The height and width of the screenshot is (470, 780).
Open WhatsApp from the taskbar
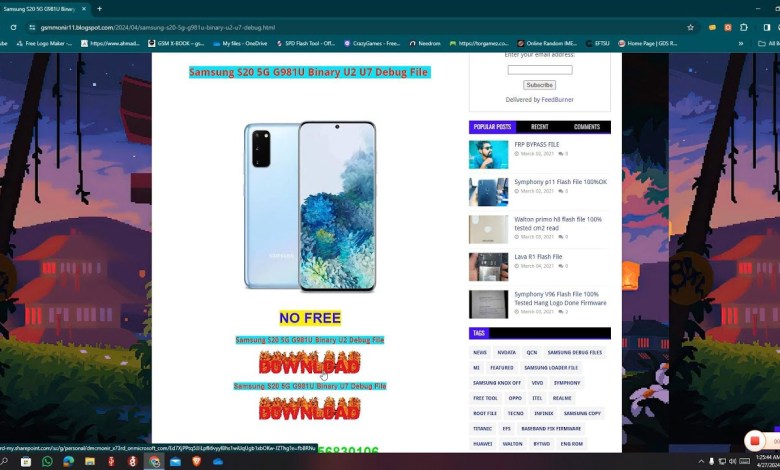47,462
